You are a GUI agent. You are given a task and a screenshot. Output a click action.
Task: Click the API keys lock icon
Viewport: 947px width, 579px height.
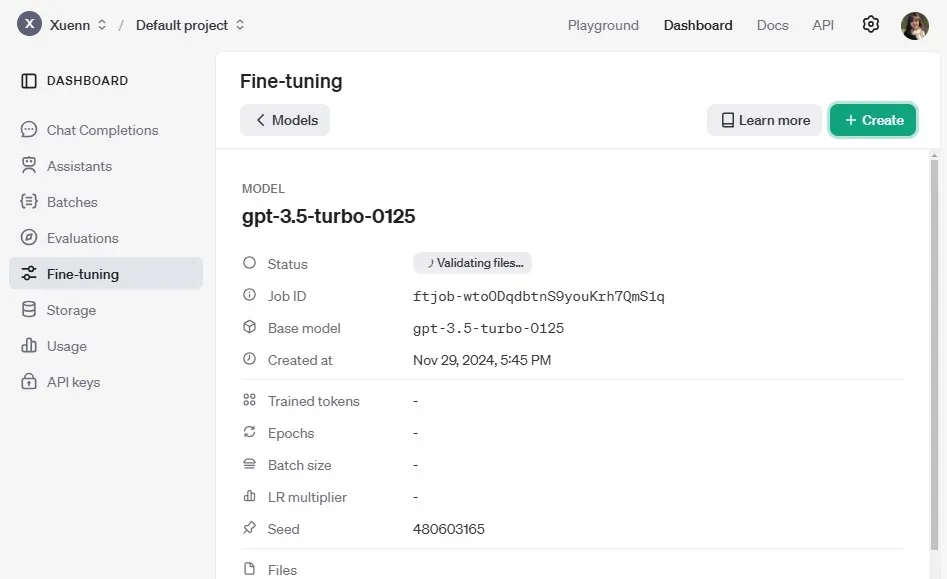click(x=28, y=382)
